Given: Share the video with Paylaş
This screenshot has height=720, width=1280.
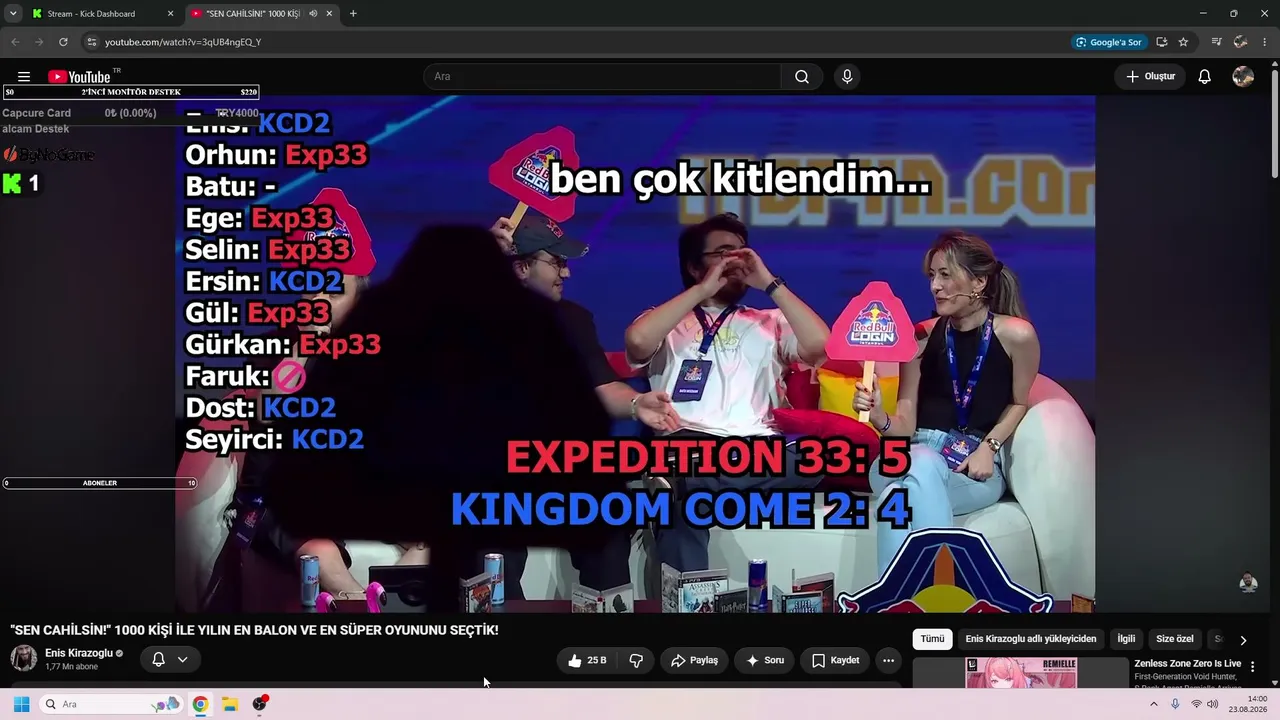Looking at the screenshot, I should click(x=695, y=660).
